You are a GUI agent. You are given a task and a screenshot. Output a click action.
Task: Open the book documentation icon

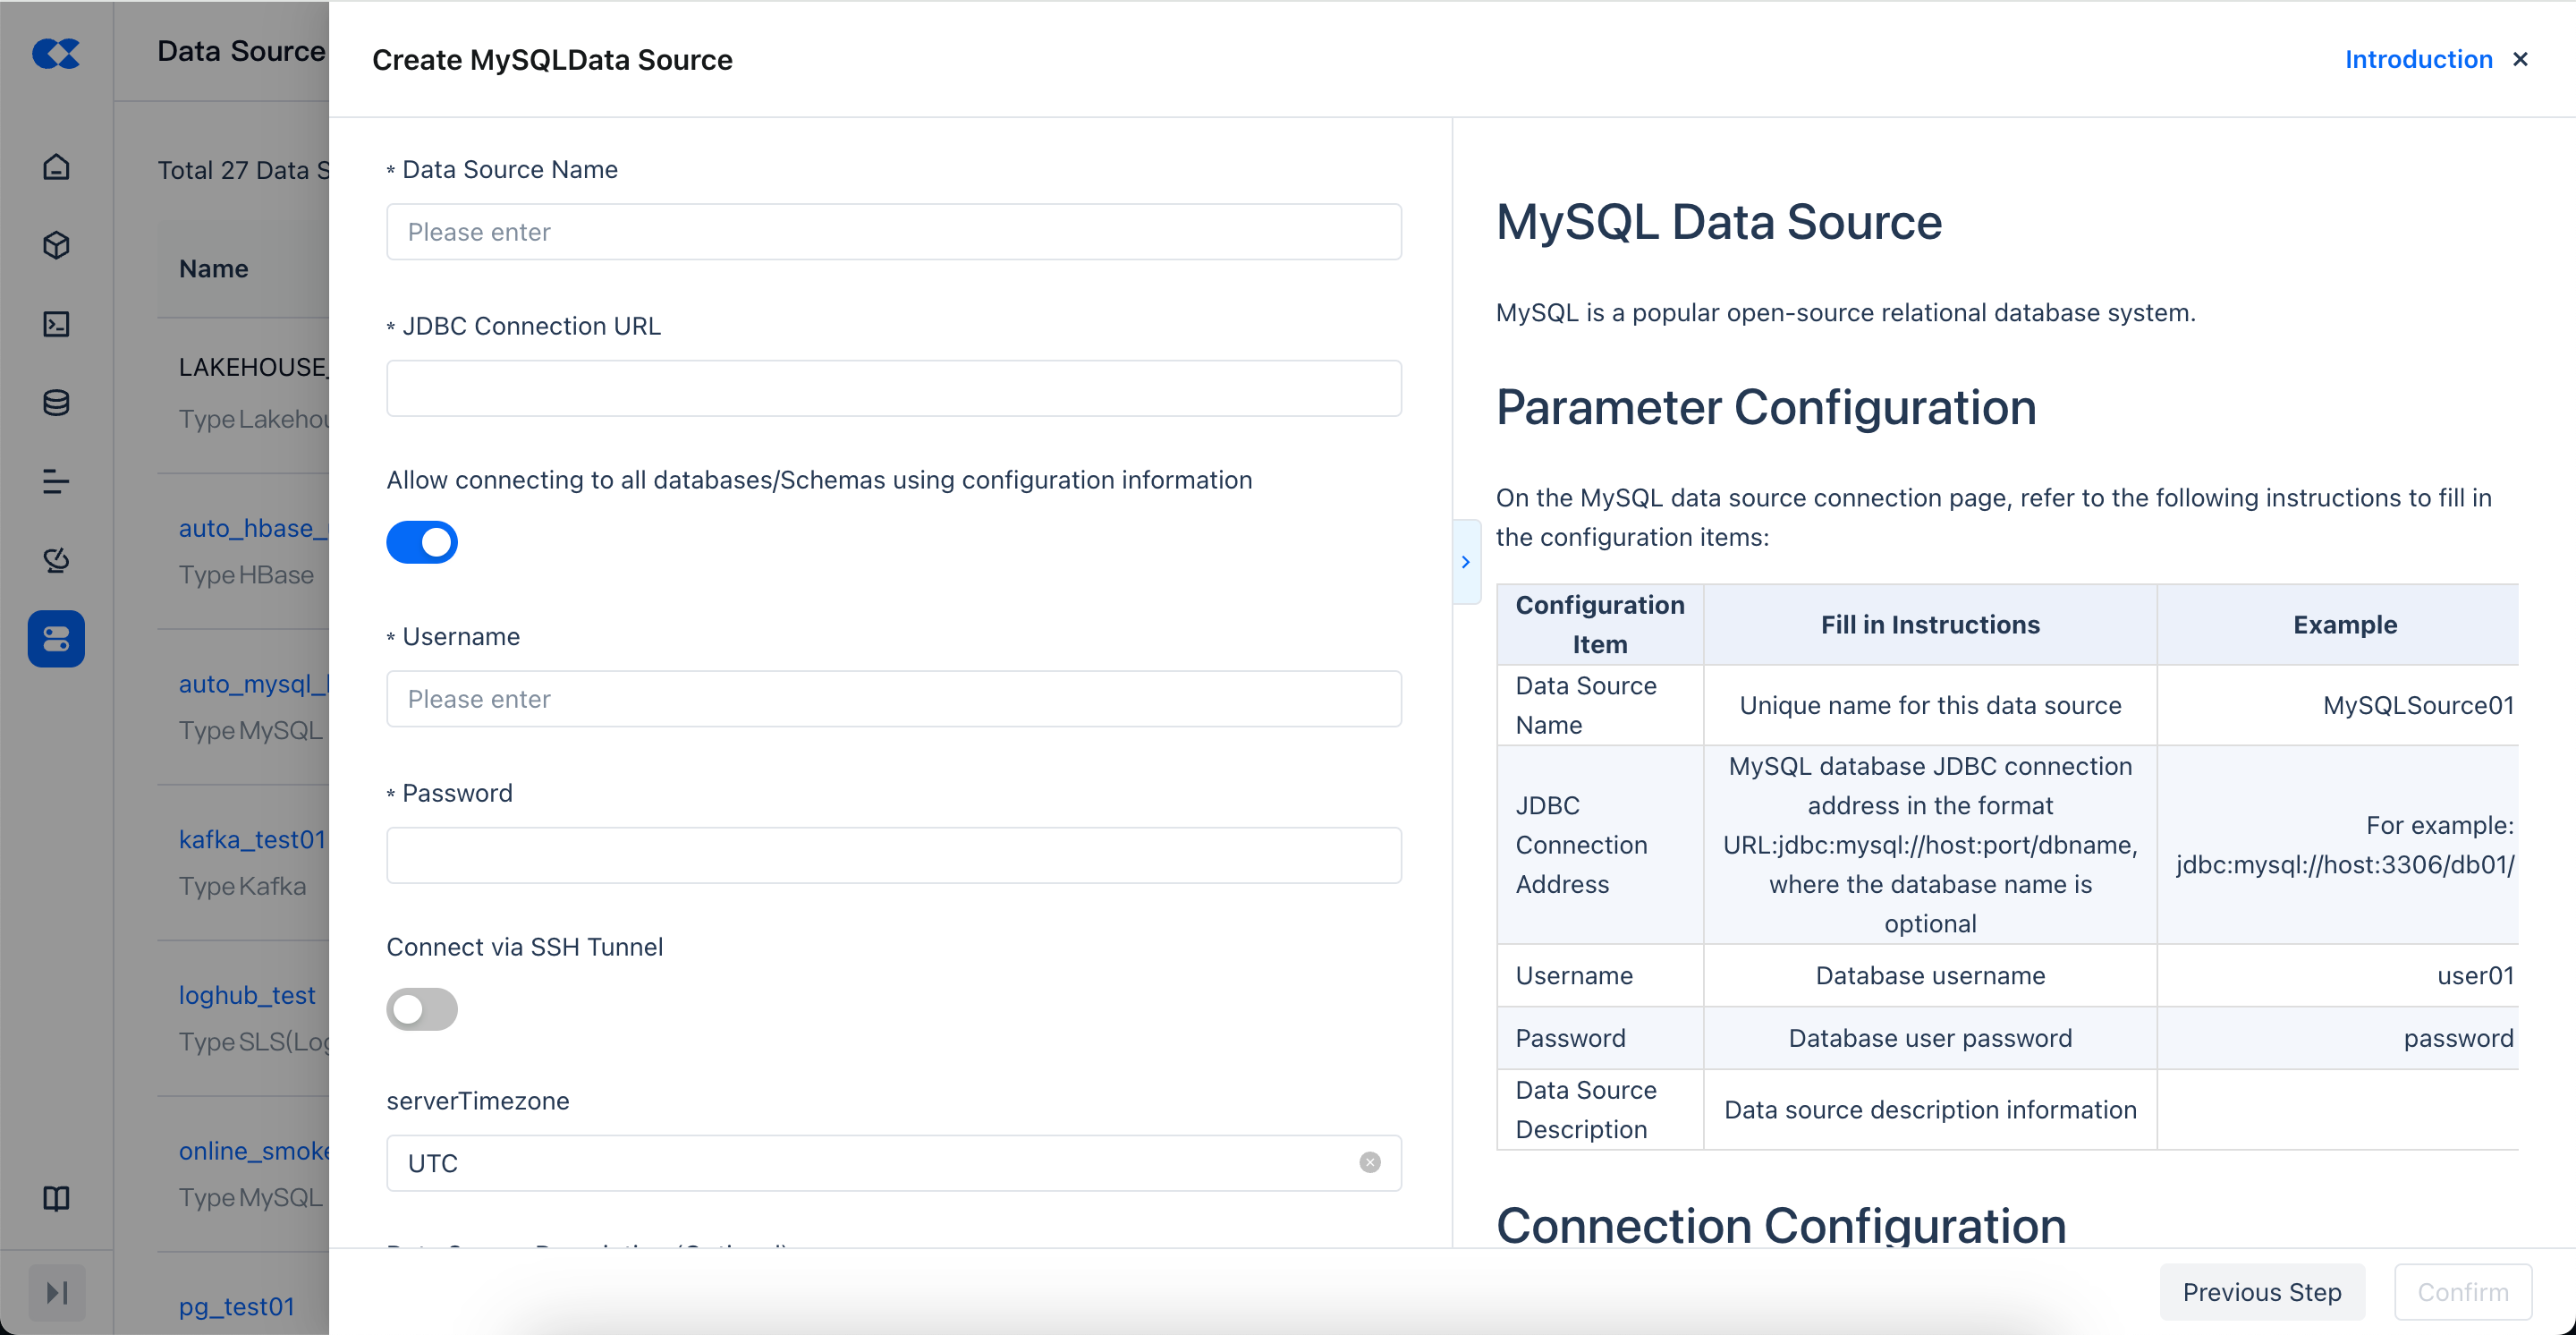pyautogui.click(x=56, y=1198)
